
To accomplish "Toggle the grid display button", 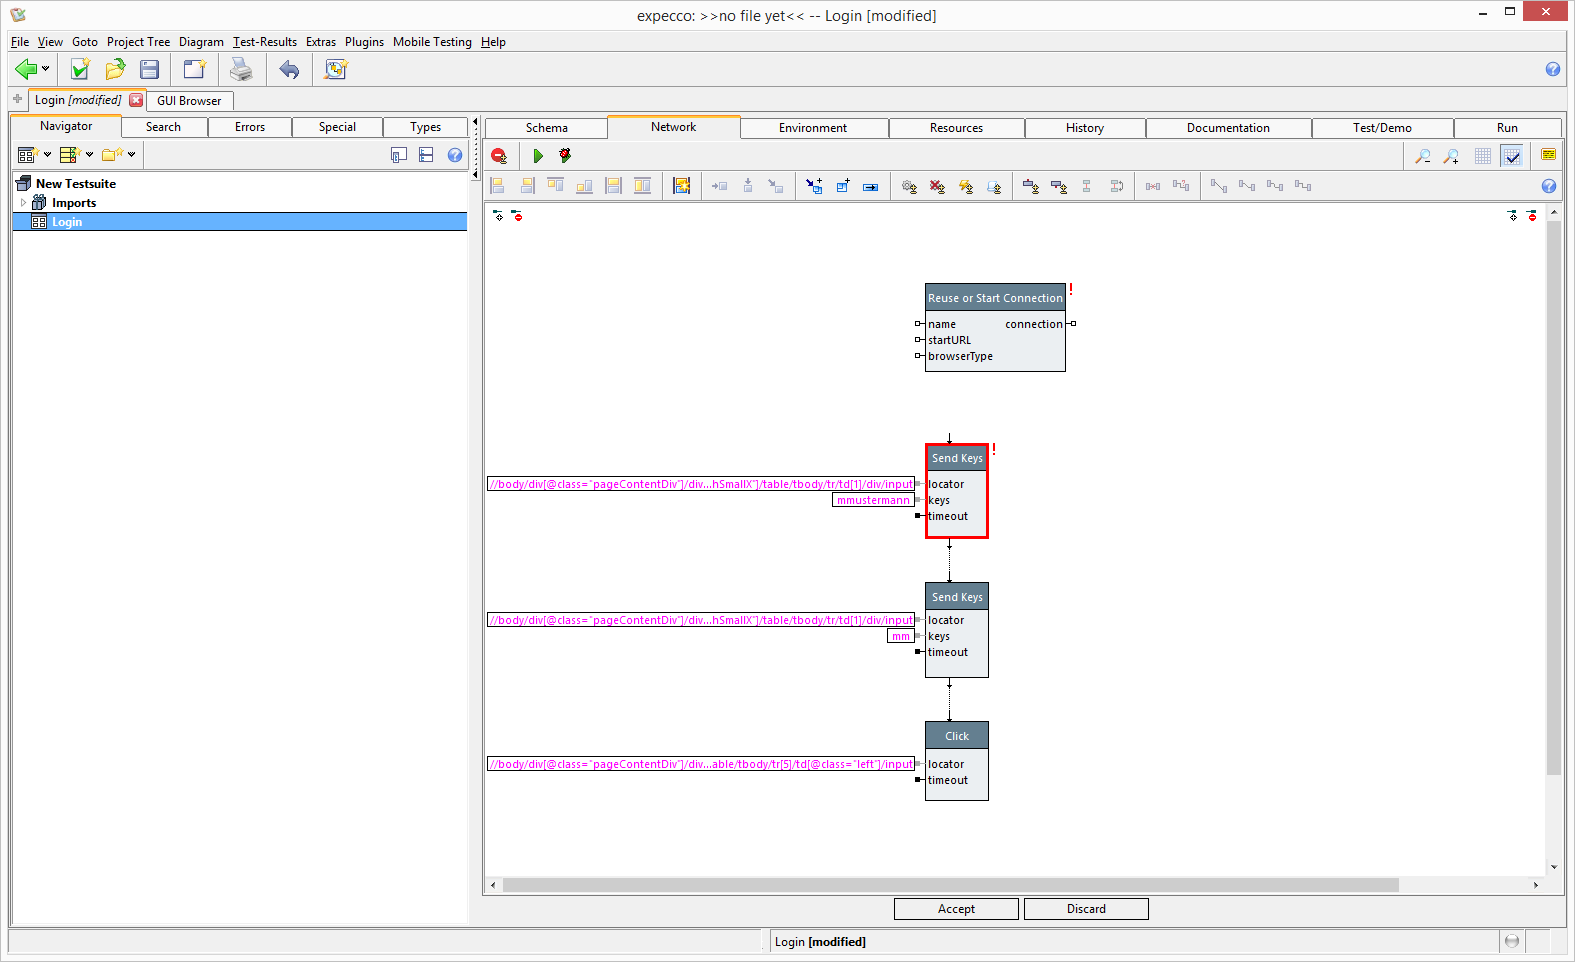I will [x=1483, y=156].
